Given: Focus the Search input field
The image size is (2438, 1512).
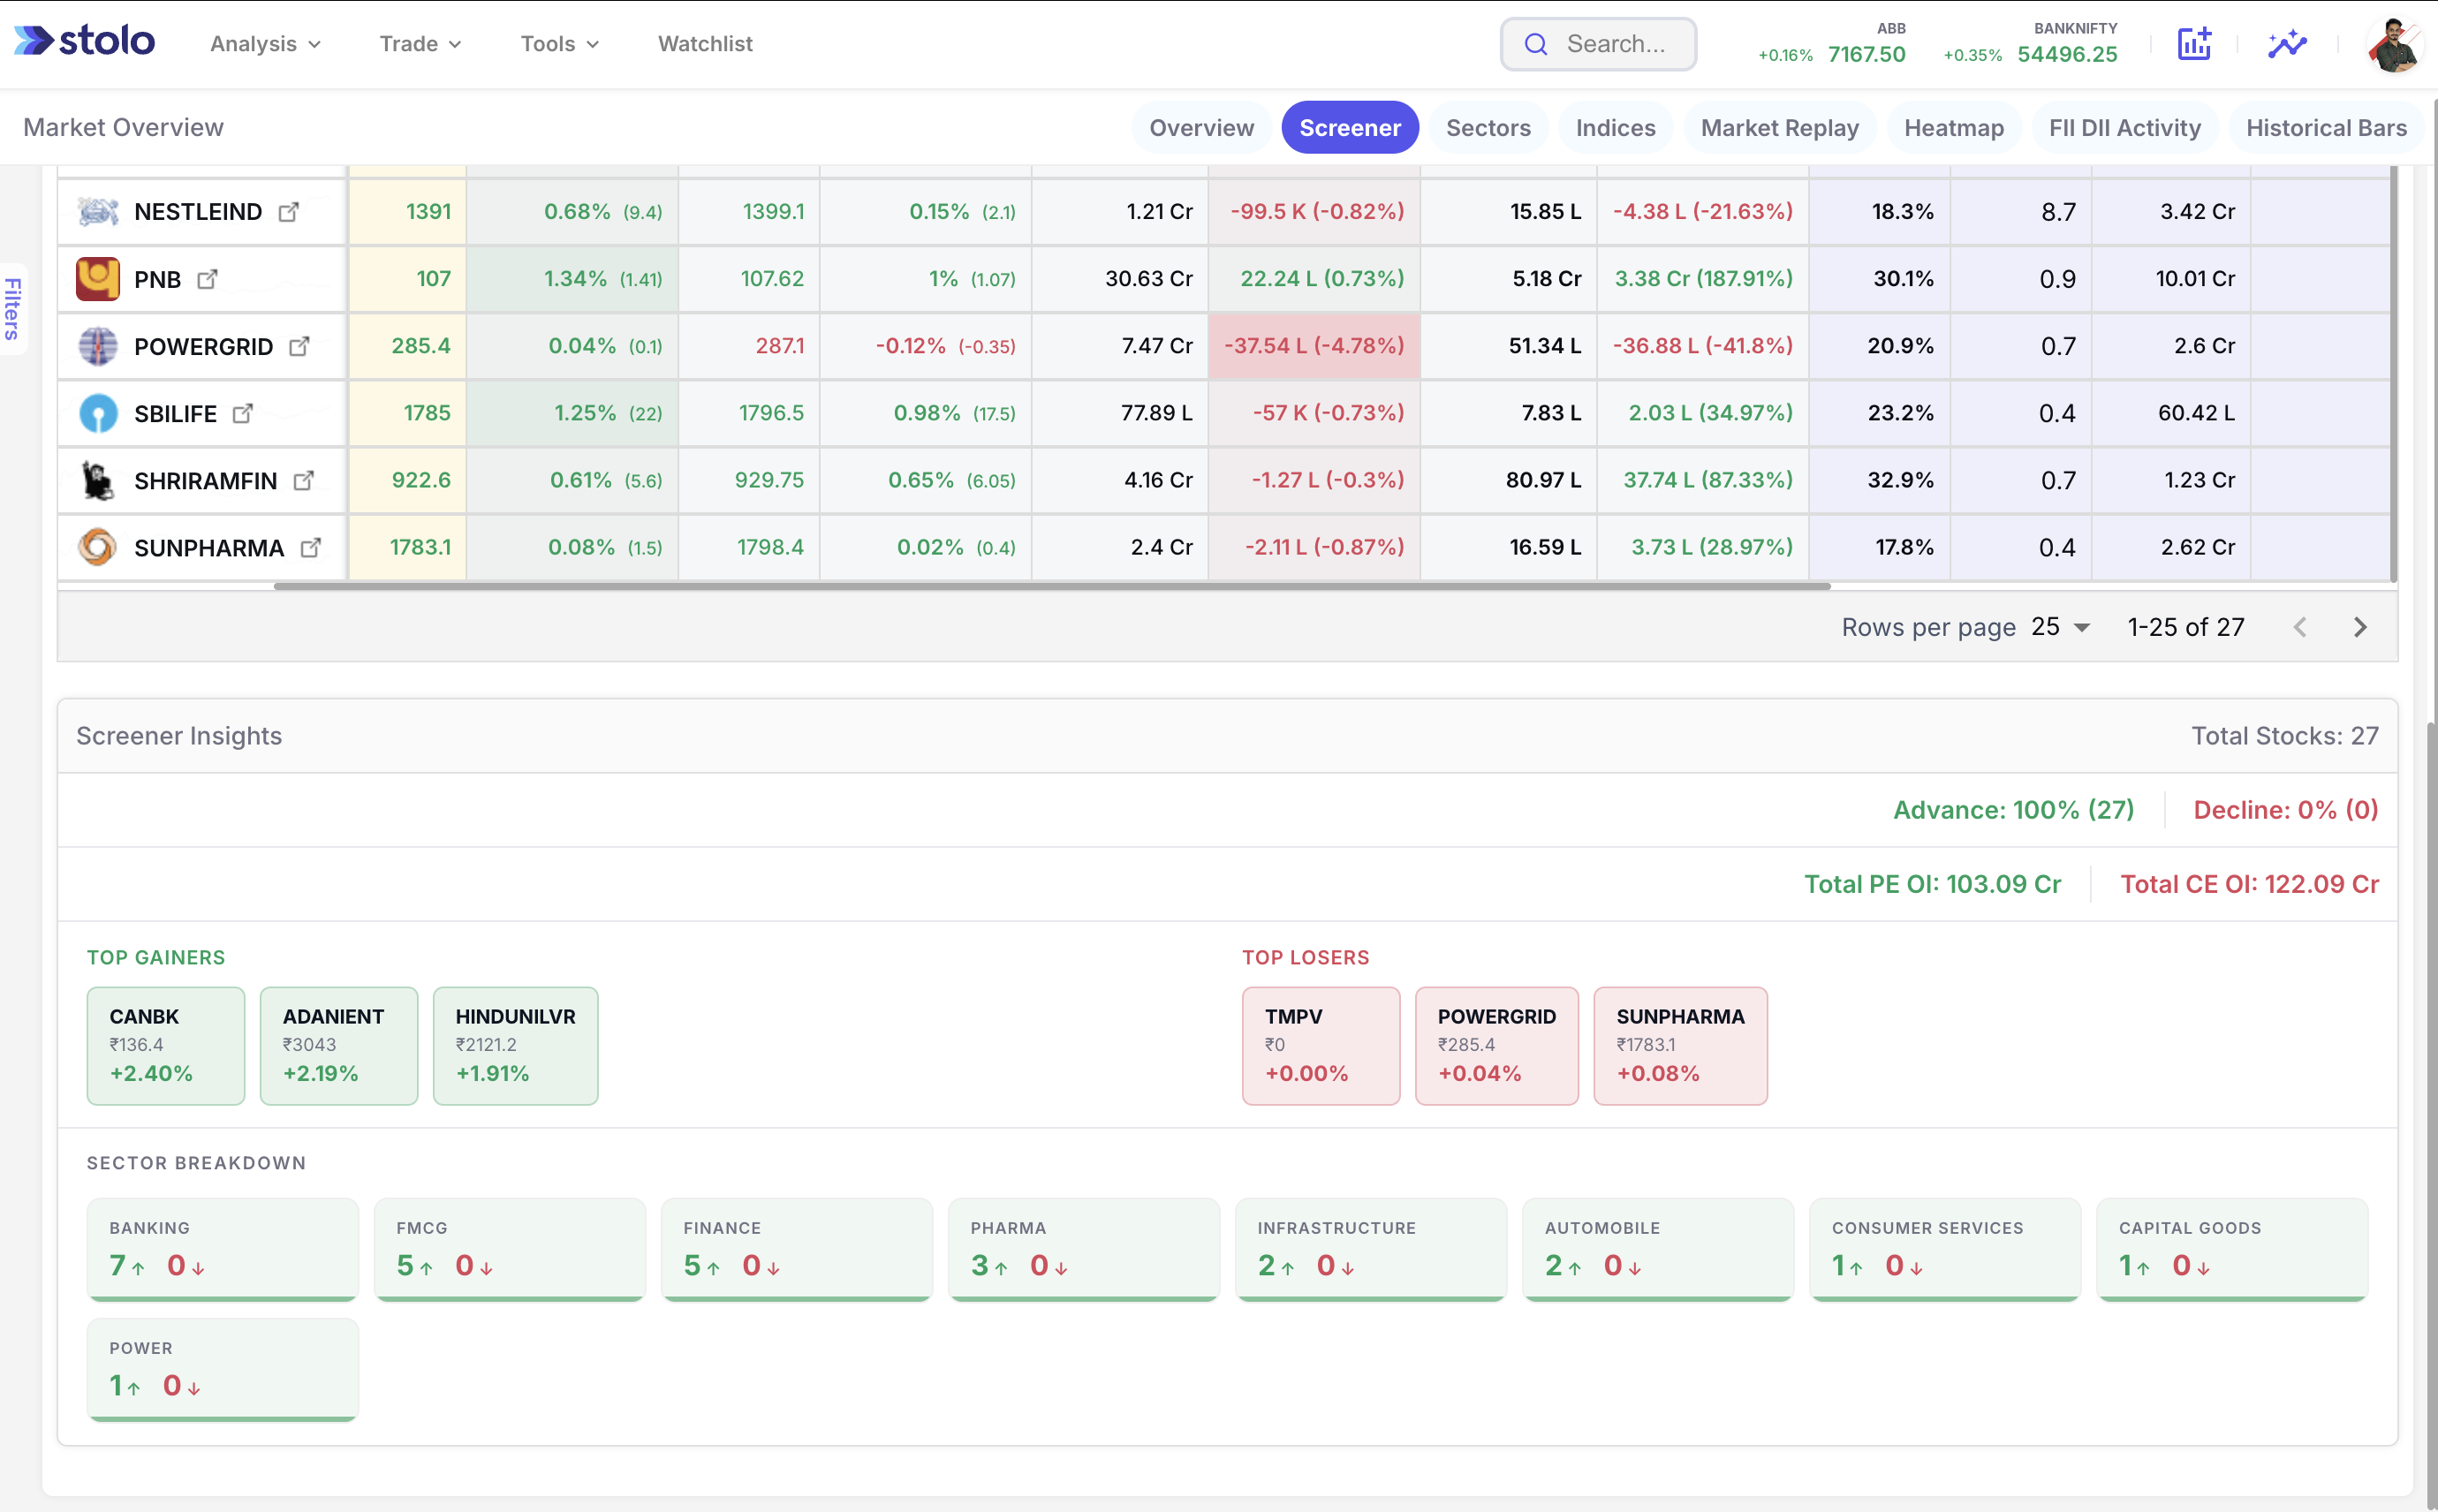Looking at the screenshot, I should click(x=1598, y=44).
